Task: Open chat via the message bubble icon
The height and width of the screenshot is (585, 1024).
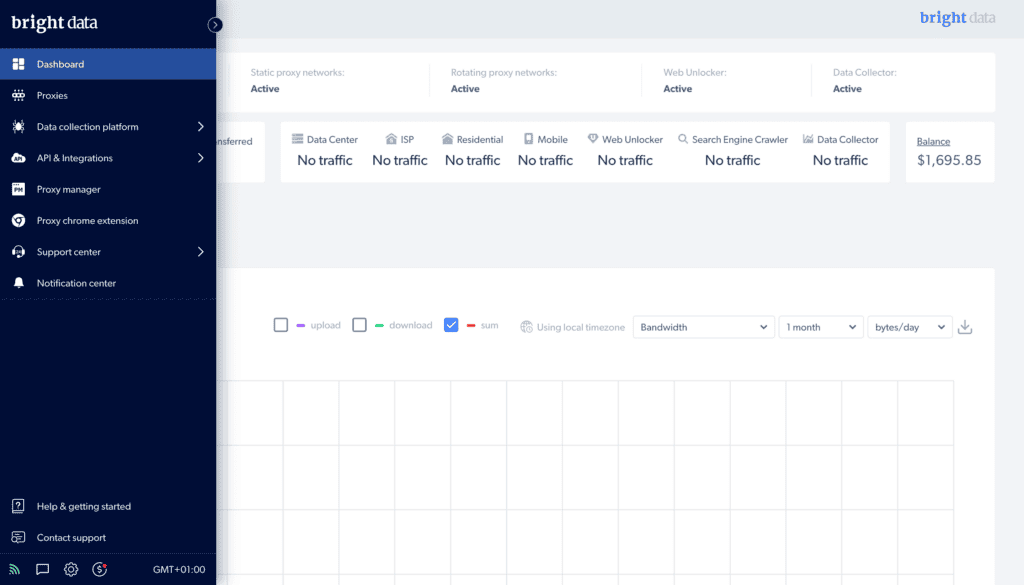Action: (x=42, y=569)
